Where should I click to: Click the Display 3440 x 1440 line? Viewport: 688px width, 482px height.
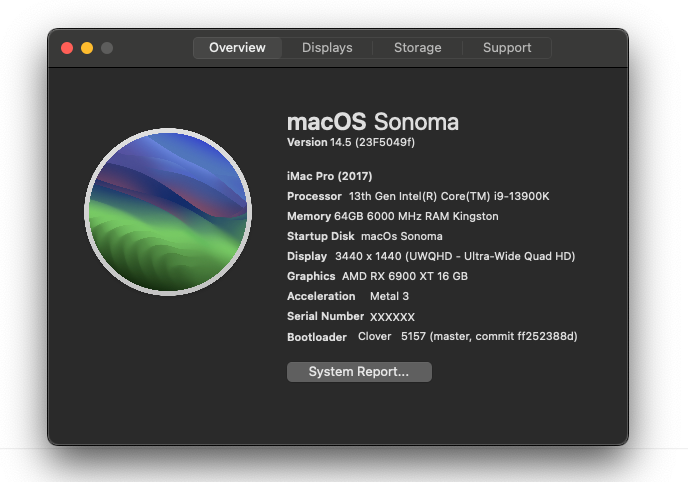pyautogui.click(x=431, y=256)
